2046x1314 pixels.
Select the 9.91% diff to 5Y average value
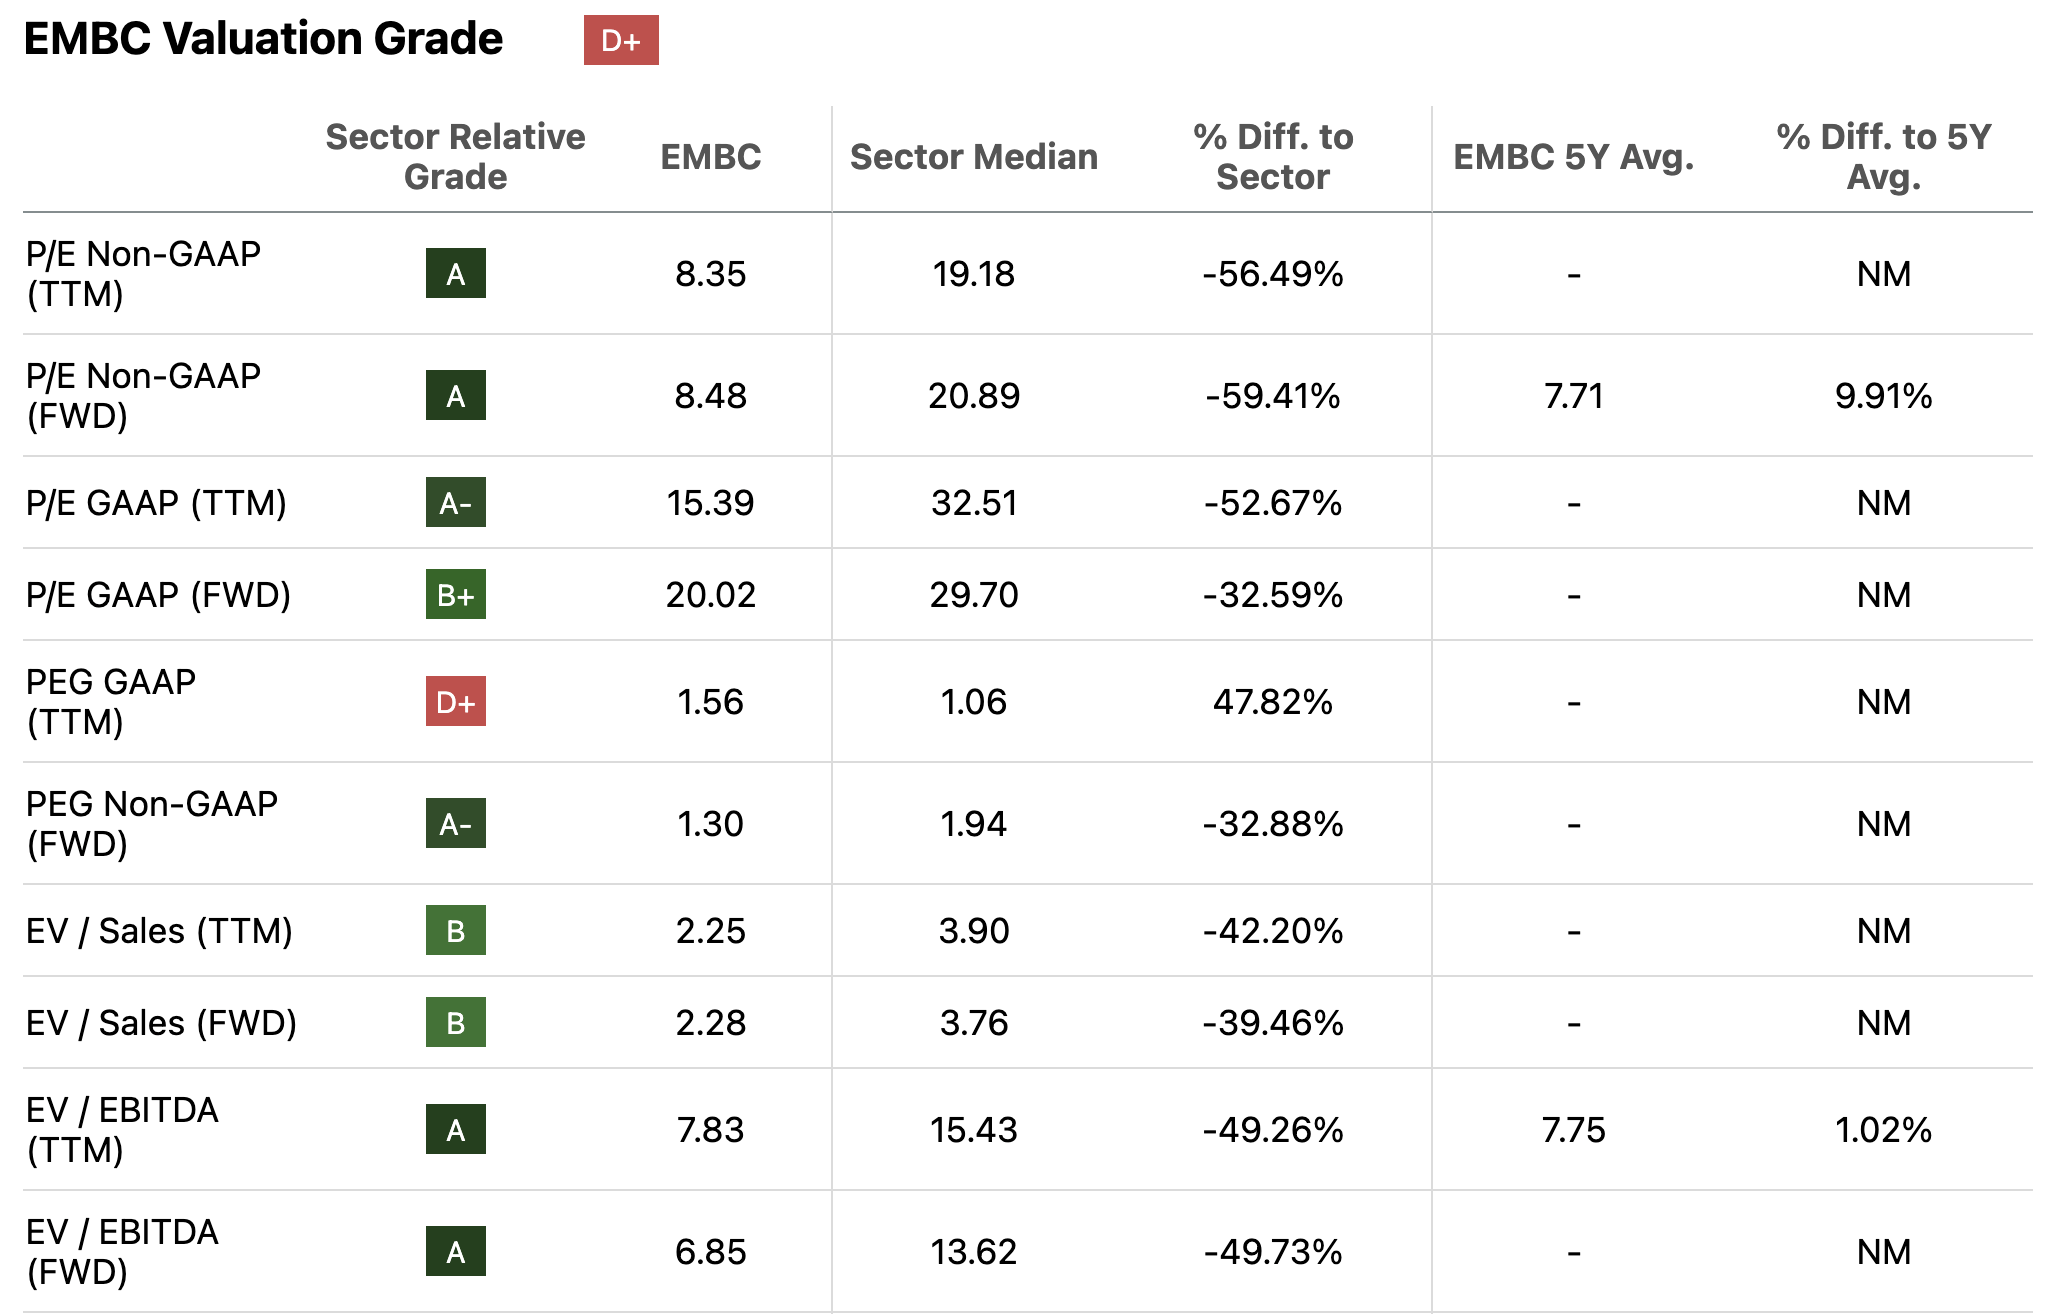click(1883, 396)
